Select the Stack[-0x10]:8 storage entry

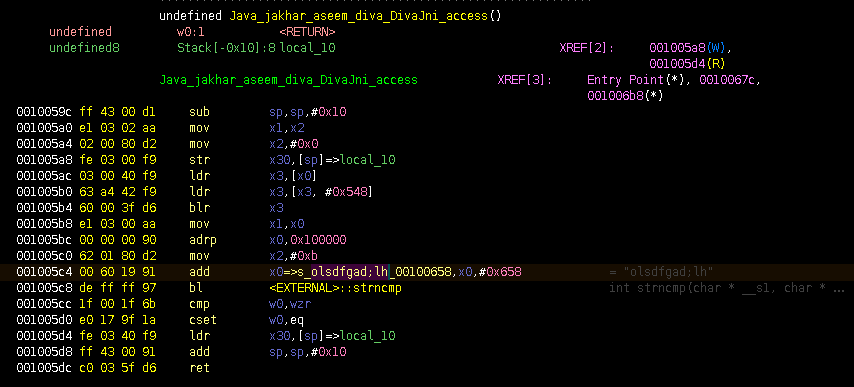click(x=226, y=48)
